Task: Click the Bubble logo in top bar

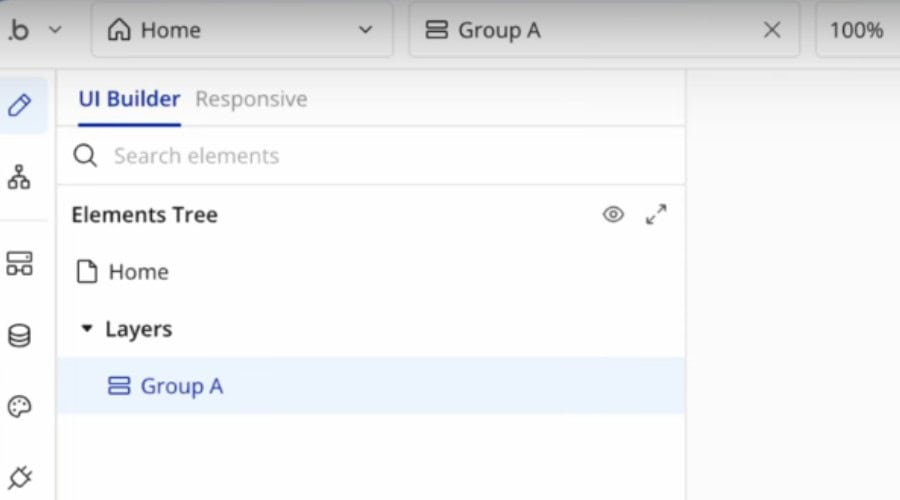Action: click(19, 30)
